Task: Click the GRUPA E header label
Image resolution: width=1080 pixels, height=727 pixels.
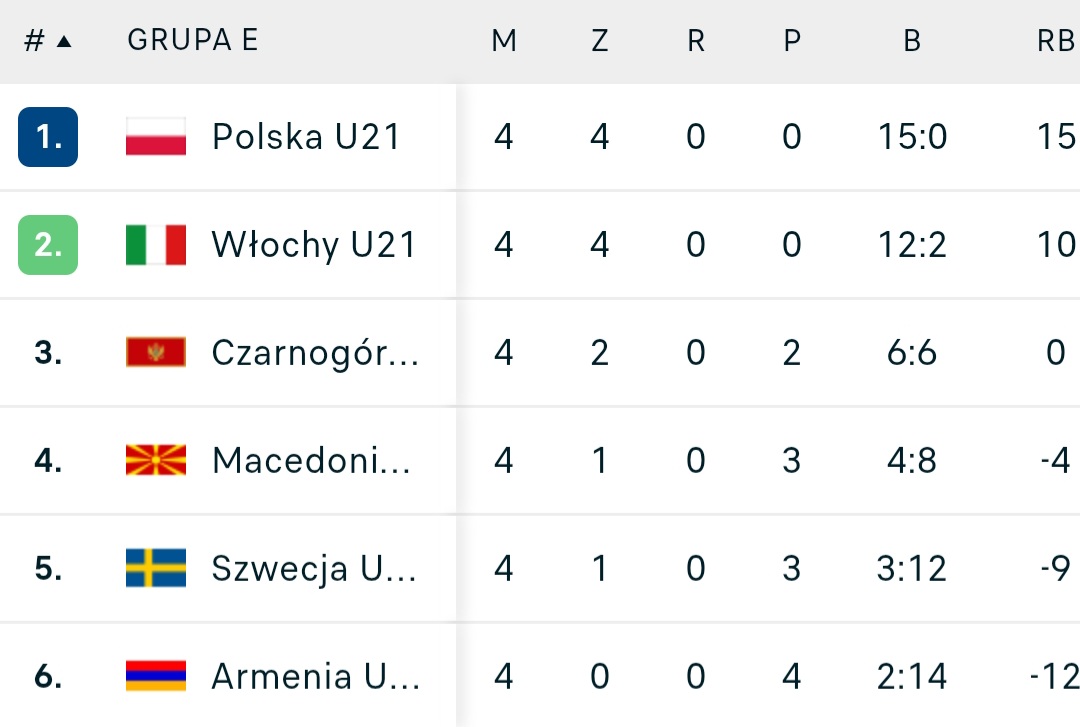Action: pyautogui.click(x=193, y=40)
